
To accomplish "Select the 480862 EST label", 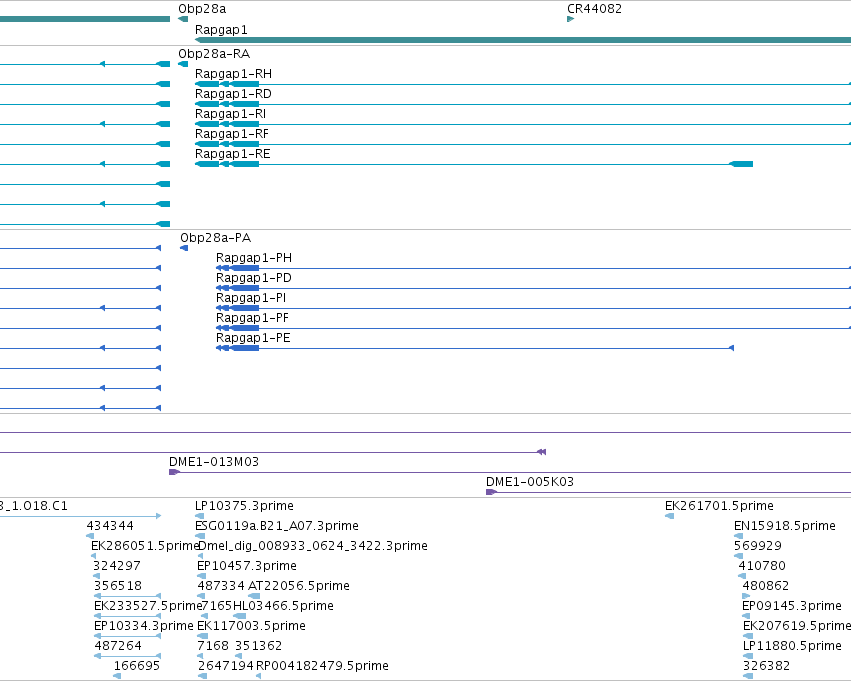I will click(x=766, y=586).
